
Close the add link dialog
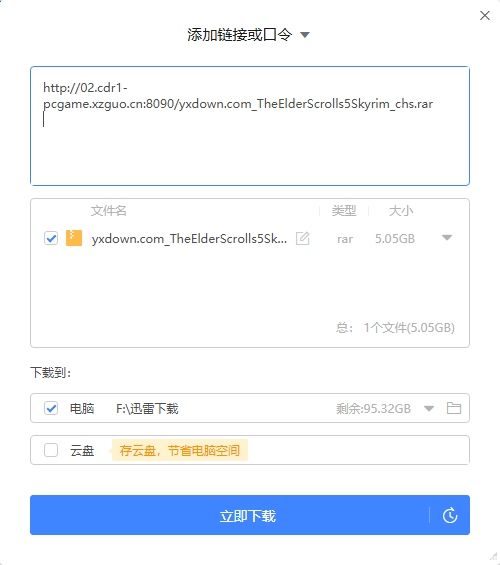485,15
